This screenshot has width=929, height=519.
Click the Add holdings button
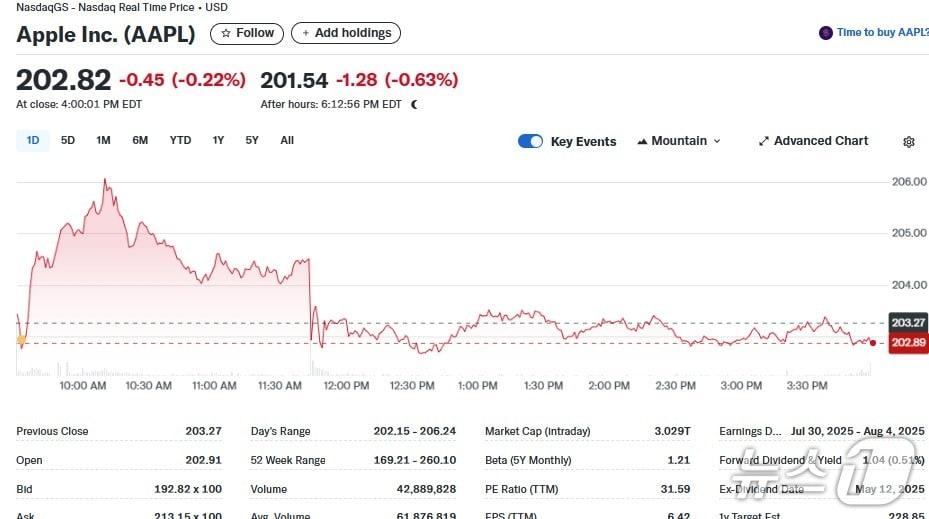(x=346, y=34)
